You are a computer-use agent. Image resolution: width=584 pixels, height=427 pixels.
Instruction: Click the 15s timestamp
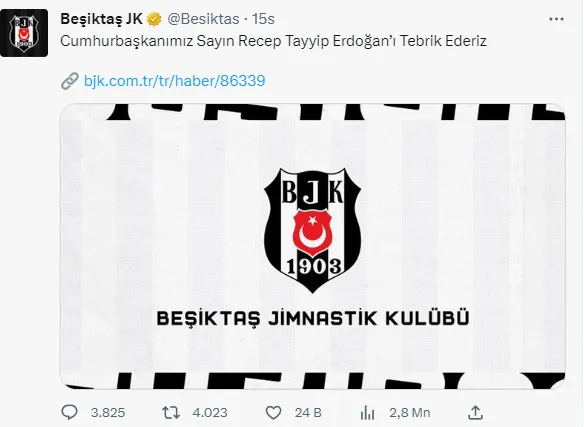263,19
